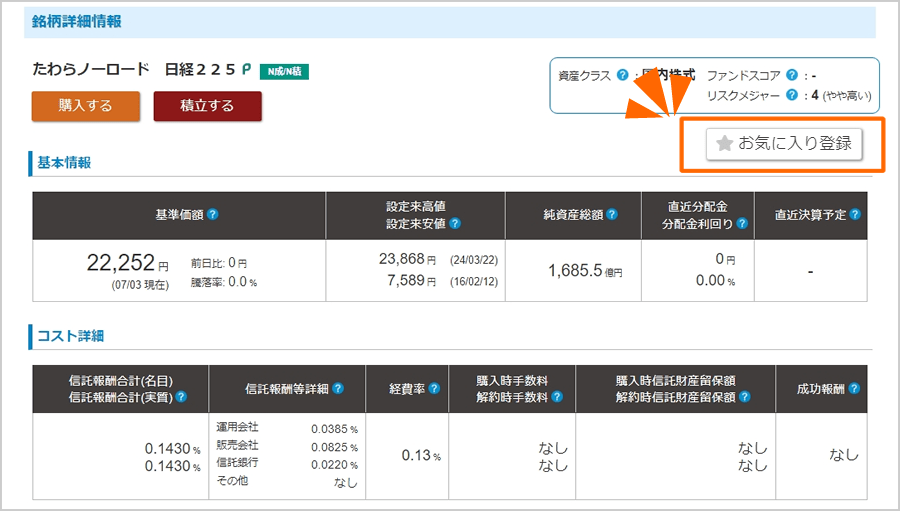The image size is (900, 511).
Task: Click the N成/N積 green badge
Action: (284, 72)
